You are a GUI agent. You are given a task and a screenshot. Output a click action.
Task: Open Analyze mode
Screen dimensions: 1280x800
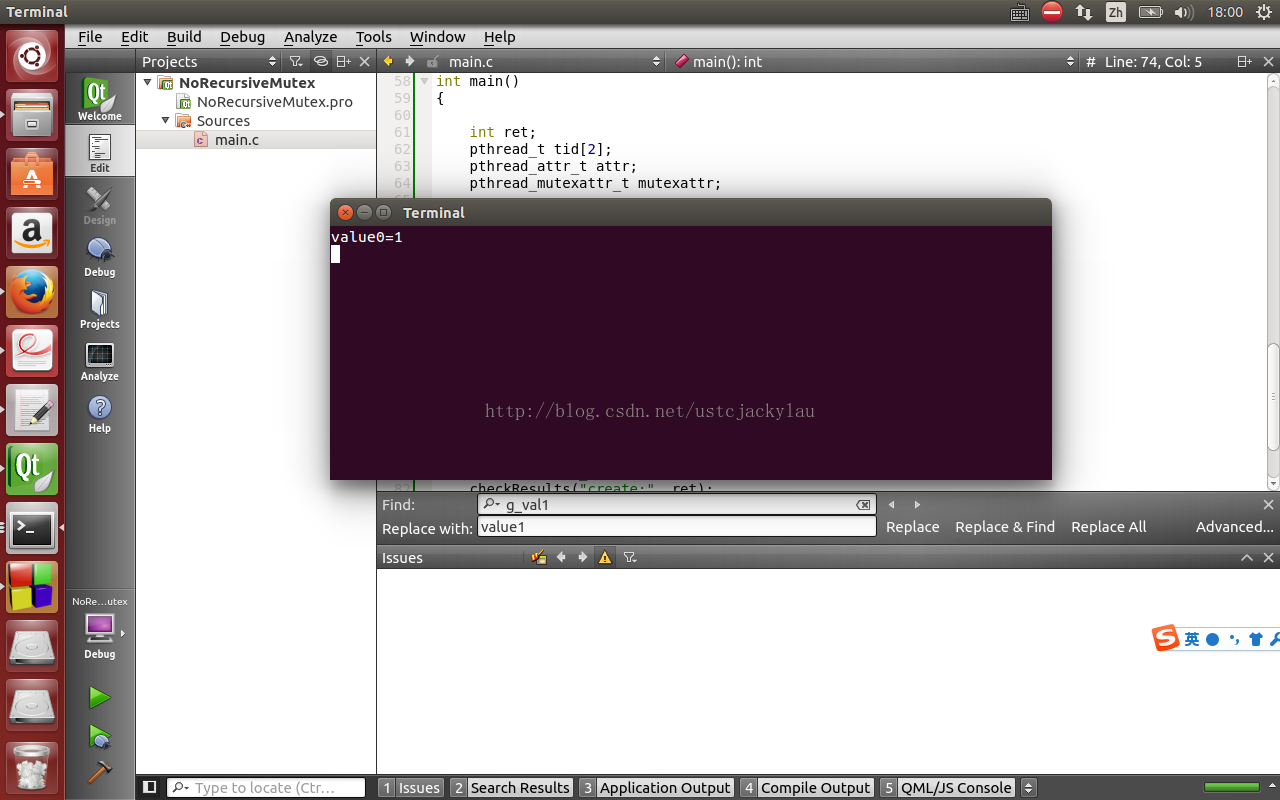99,360
